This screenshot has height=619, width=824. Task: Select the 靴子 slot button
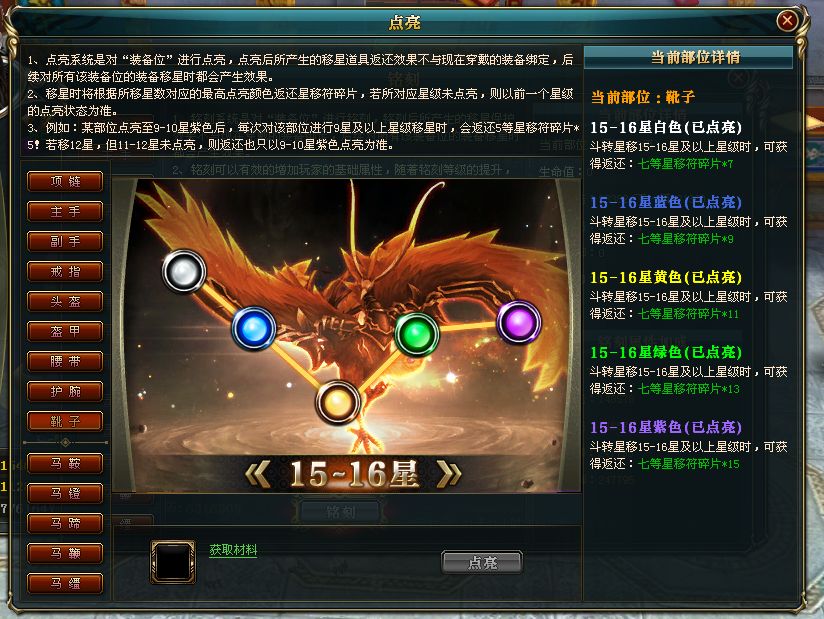[65, 421]
